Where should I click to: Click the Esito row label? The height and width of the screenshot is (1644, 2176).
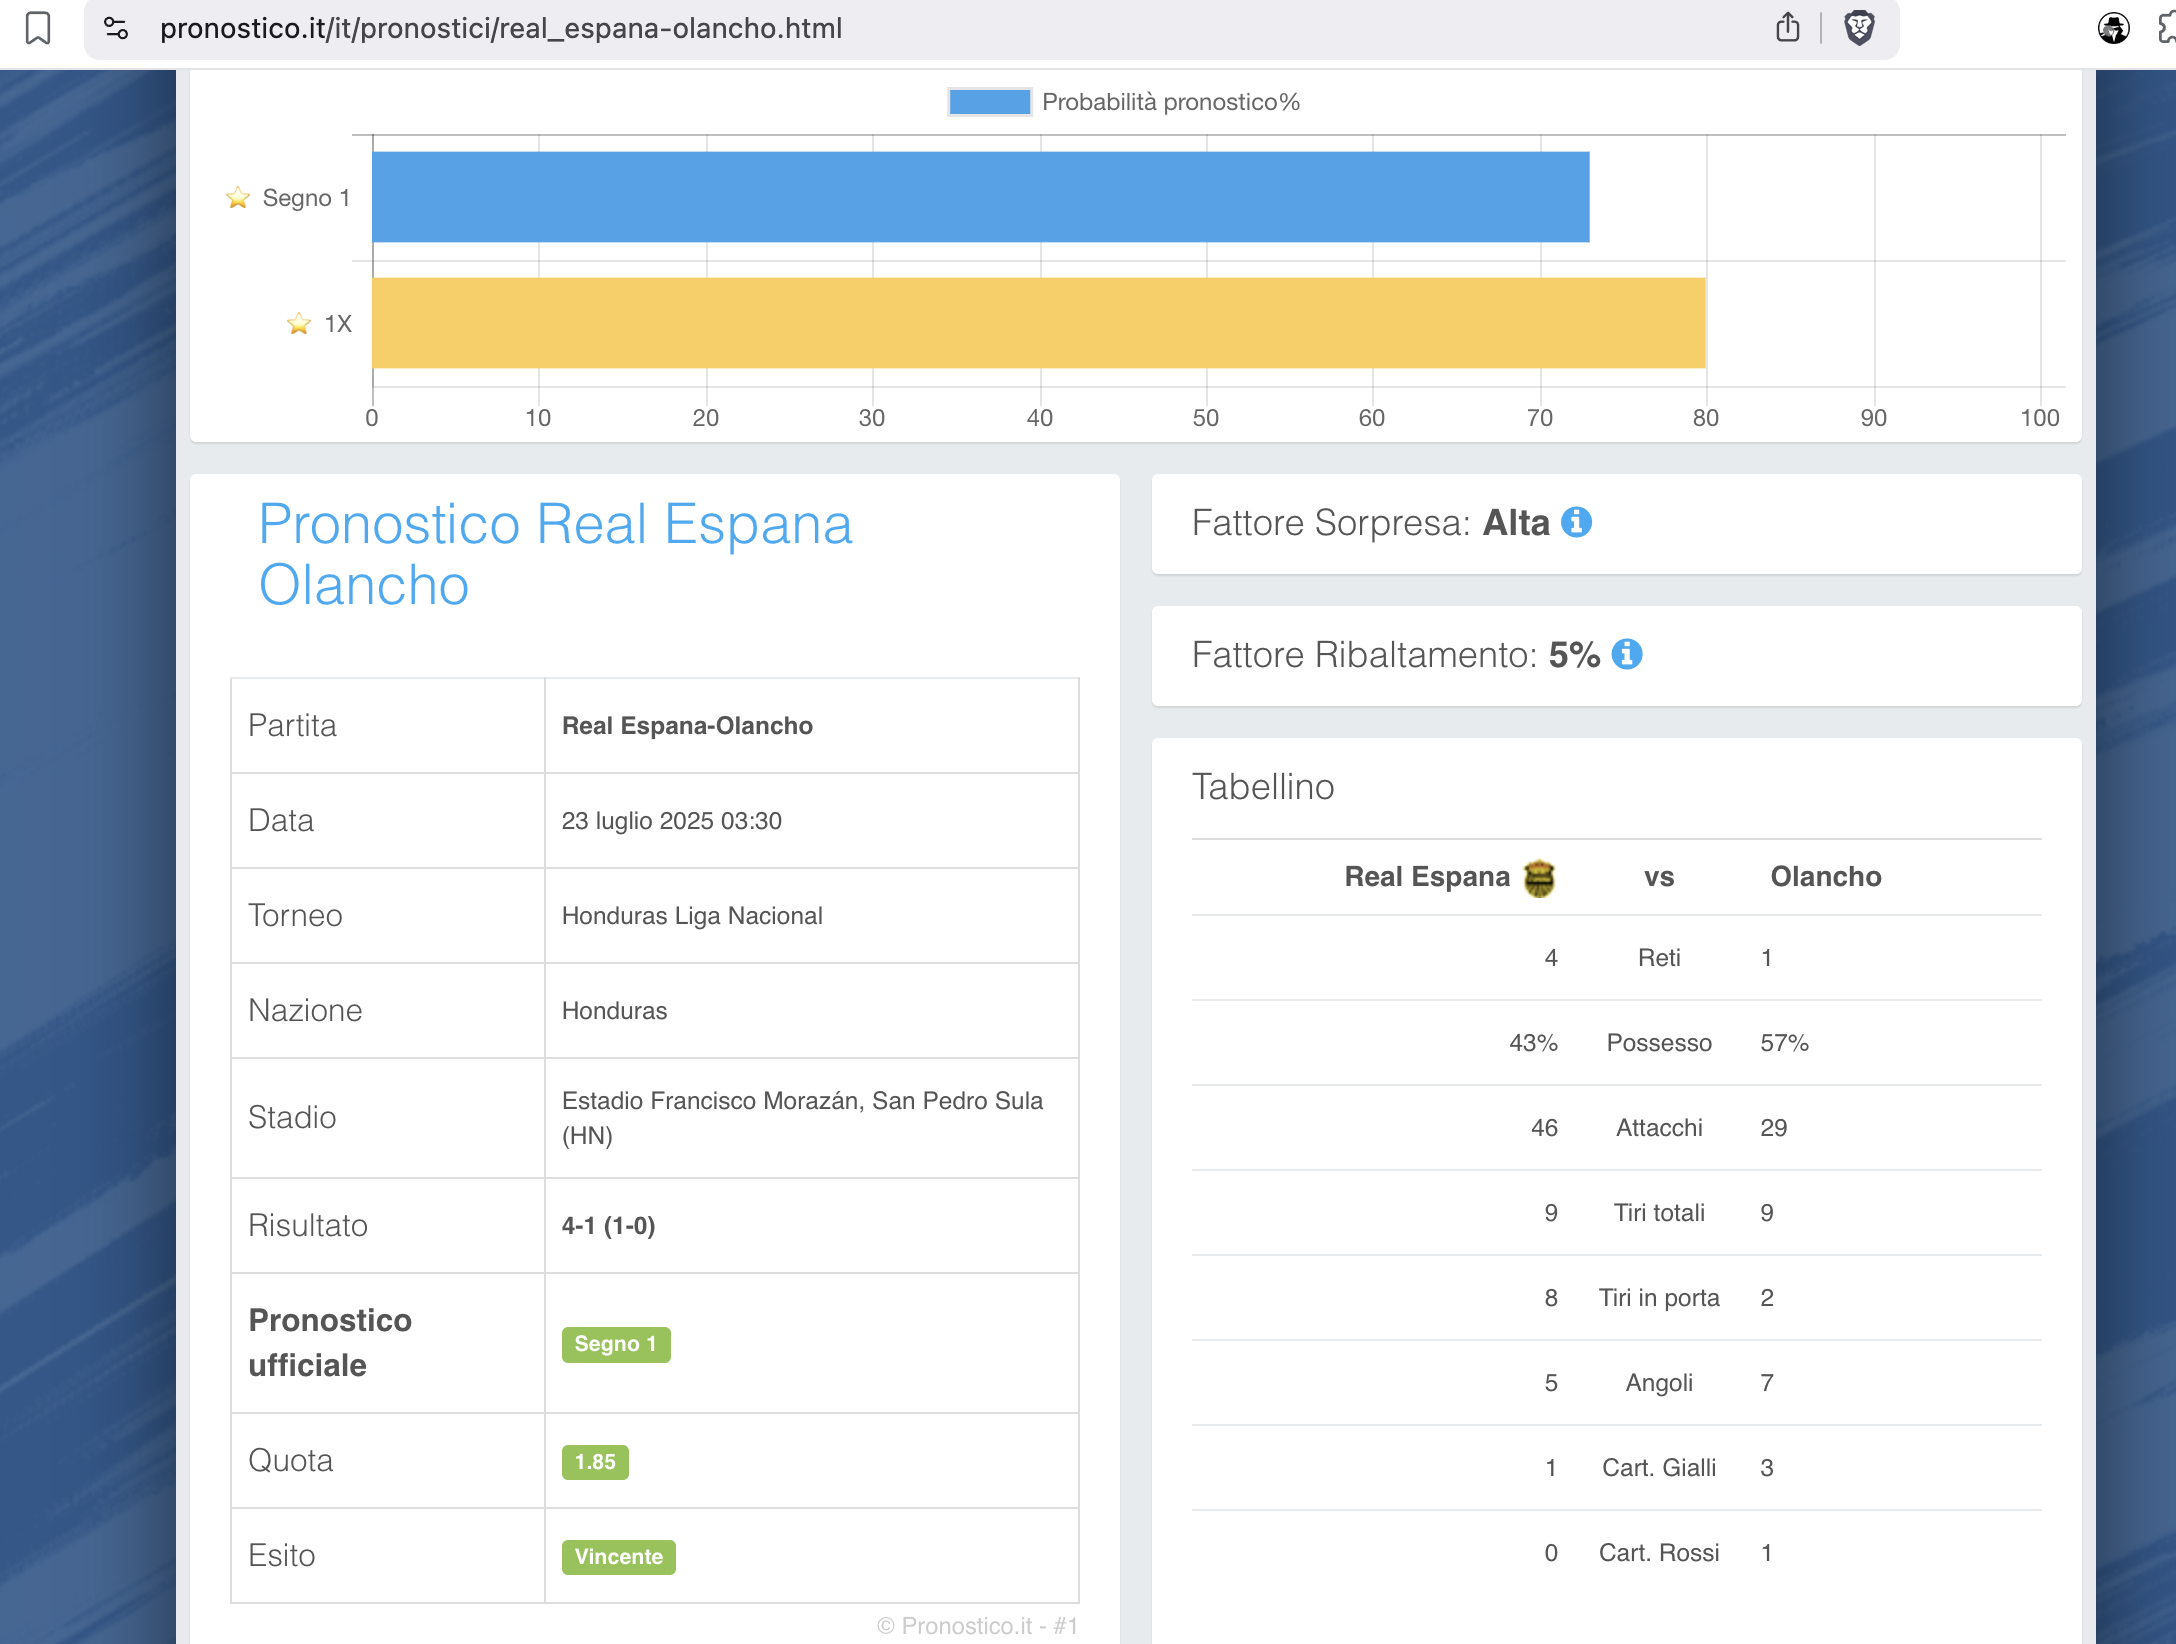[282, 1556]
